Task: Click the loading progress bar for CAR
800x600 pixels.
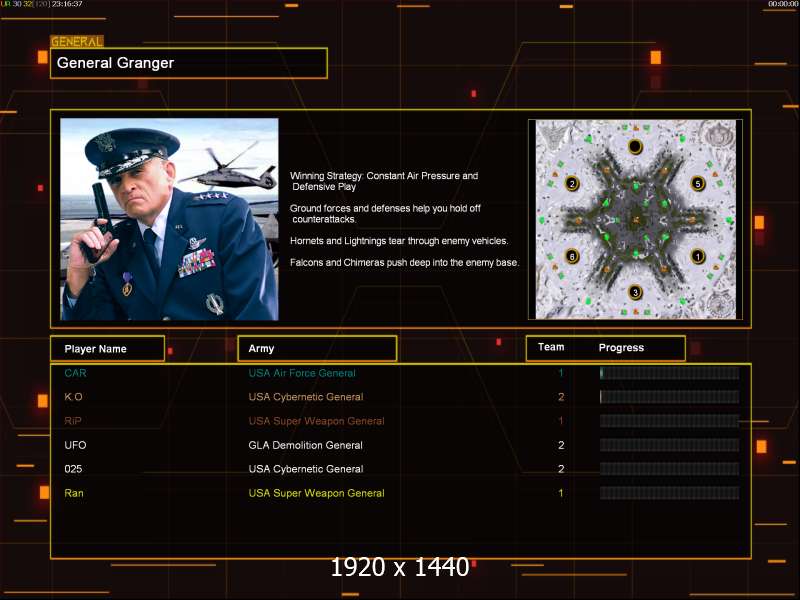Action: [669, 373]
